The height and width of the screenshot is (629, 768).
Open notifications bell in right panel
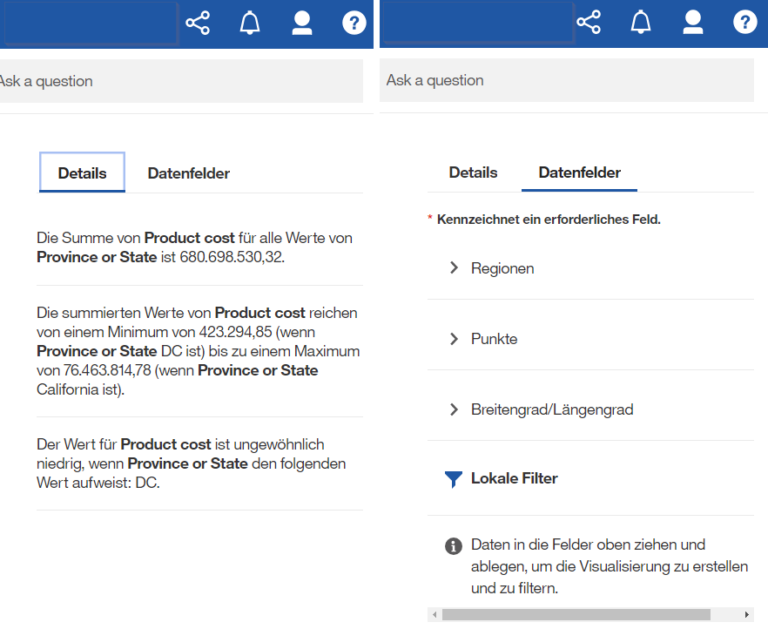641,22
